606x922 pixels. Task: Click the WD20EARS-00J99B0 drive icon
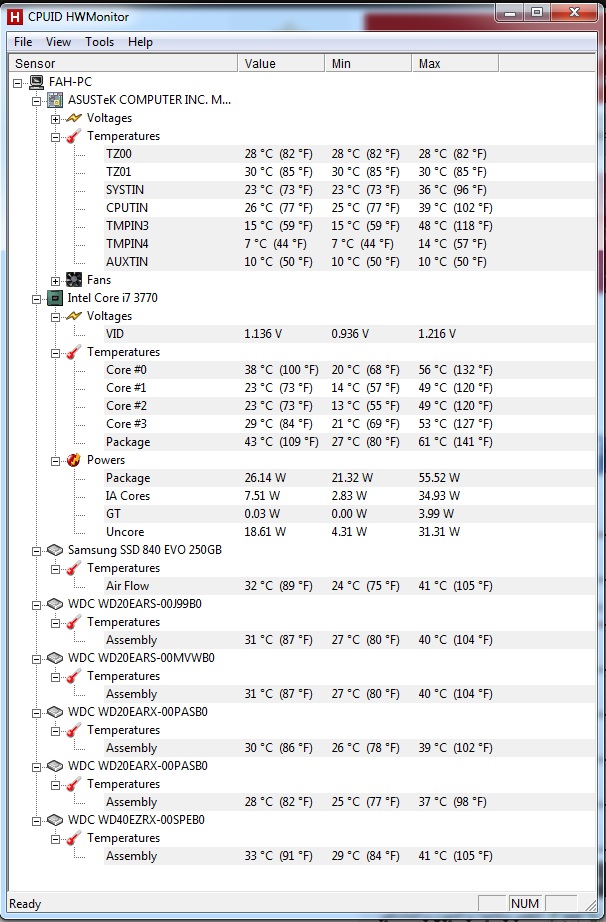[55, 604]
